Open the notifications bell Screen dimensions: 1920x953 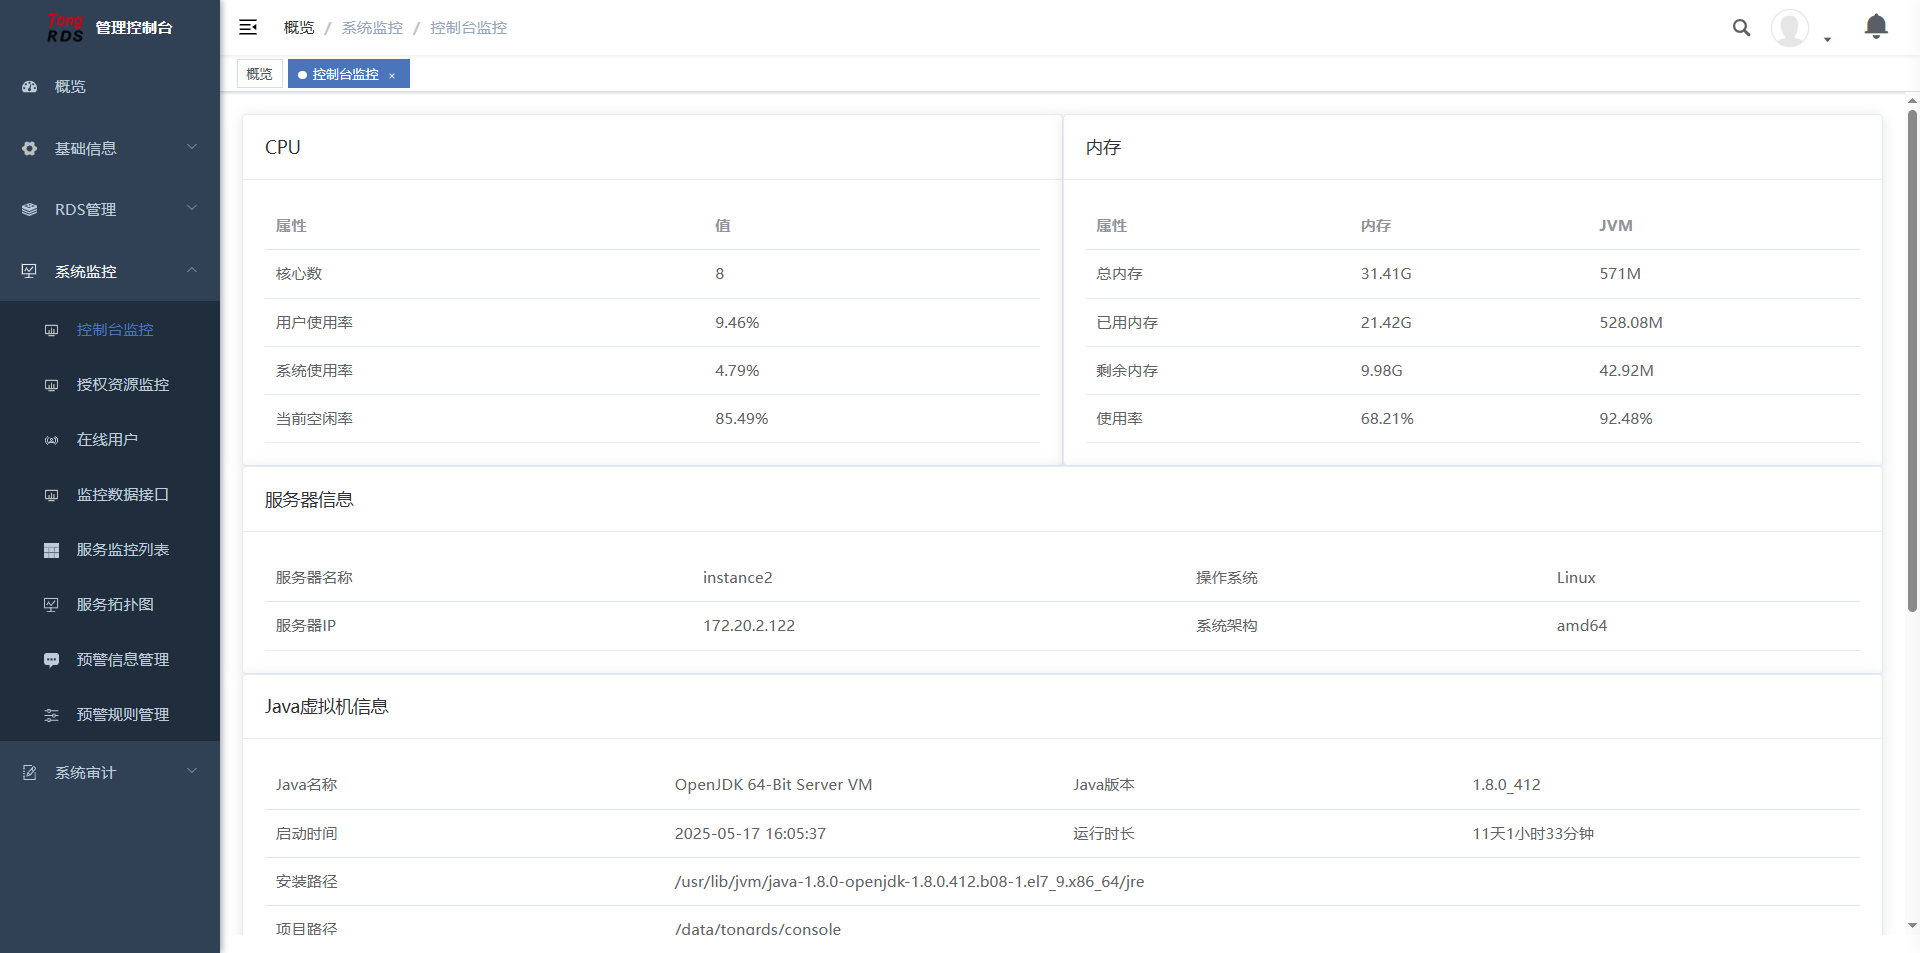(x=1876, y=26)
